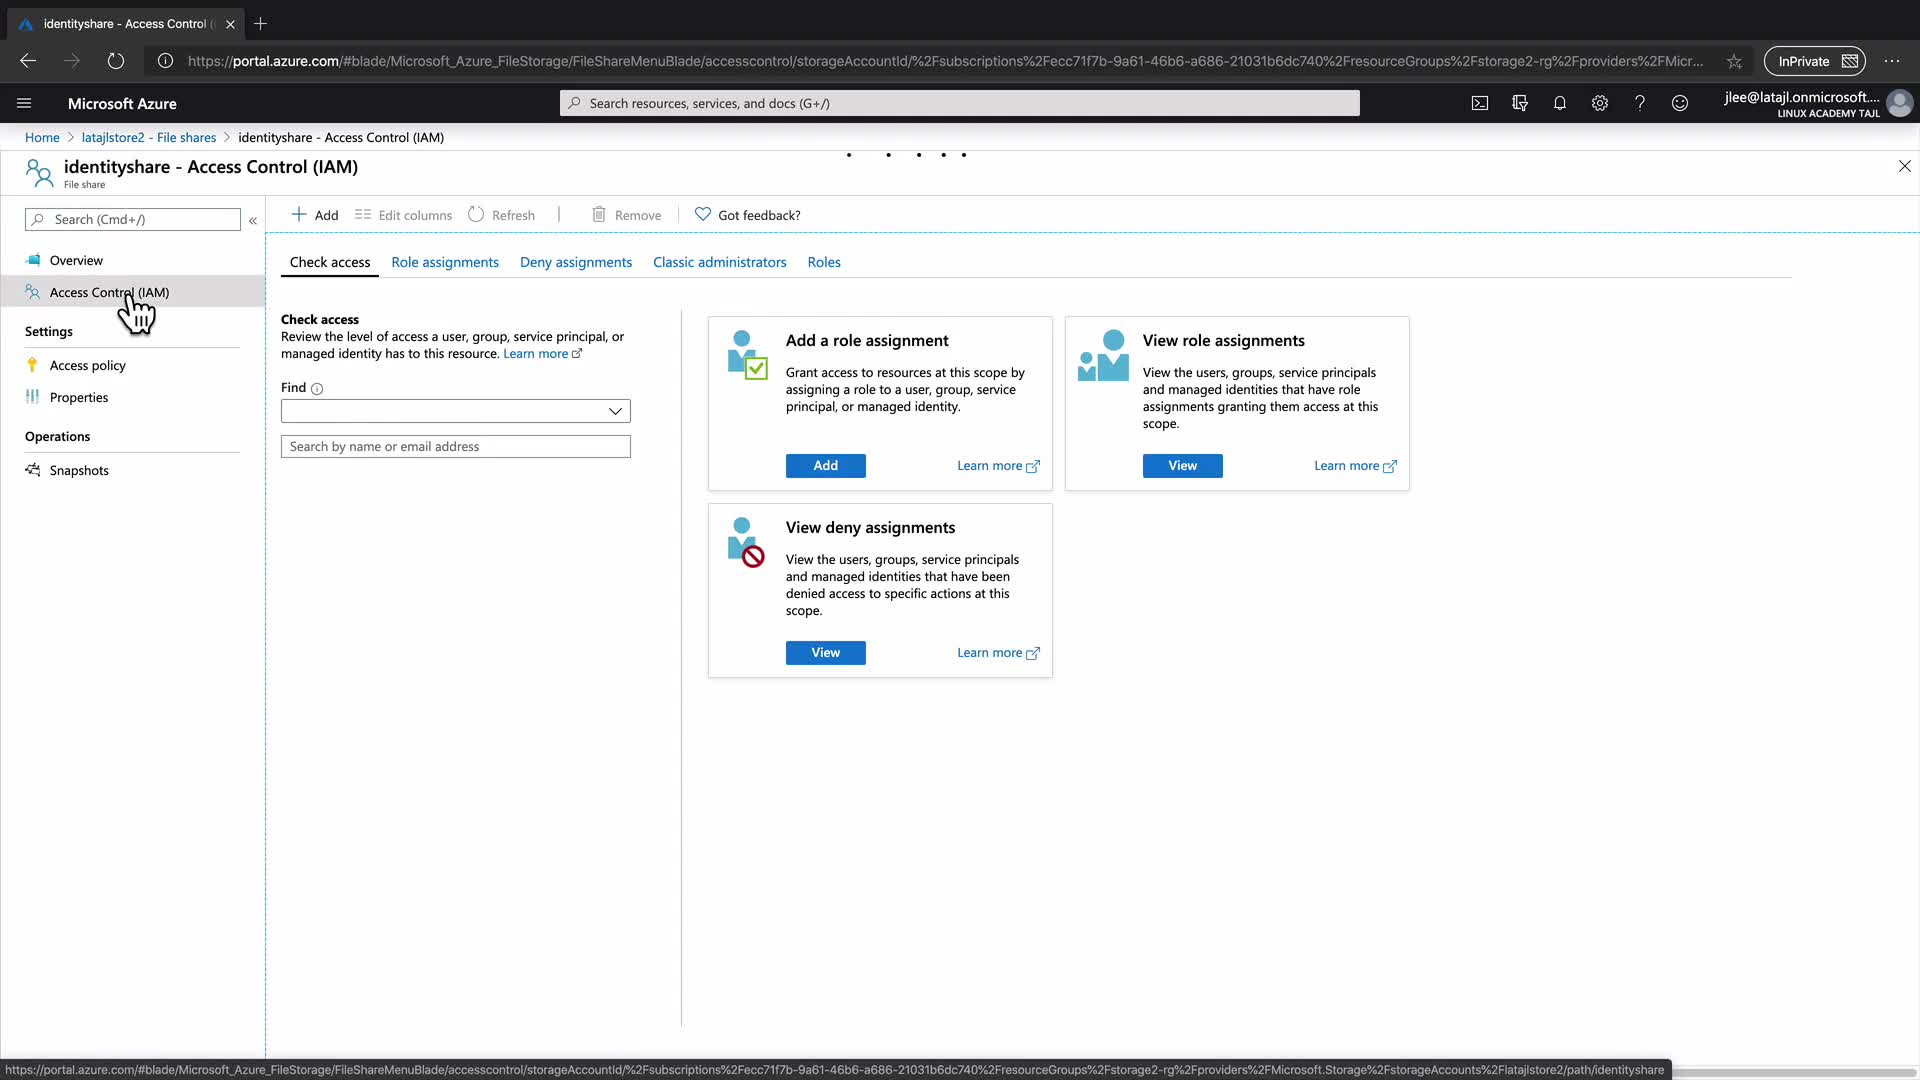Click the Home breadcrumb link
The width and height of the screenshot is (1920, 1080).
pos(42,138)
